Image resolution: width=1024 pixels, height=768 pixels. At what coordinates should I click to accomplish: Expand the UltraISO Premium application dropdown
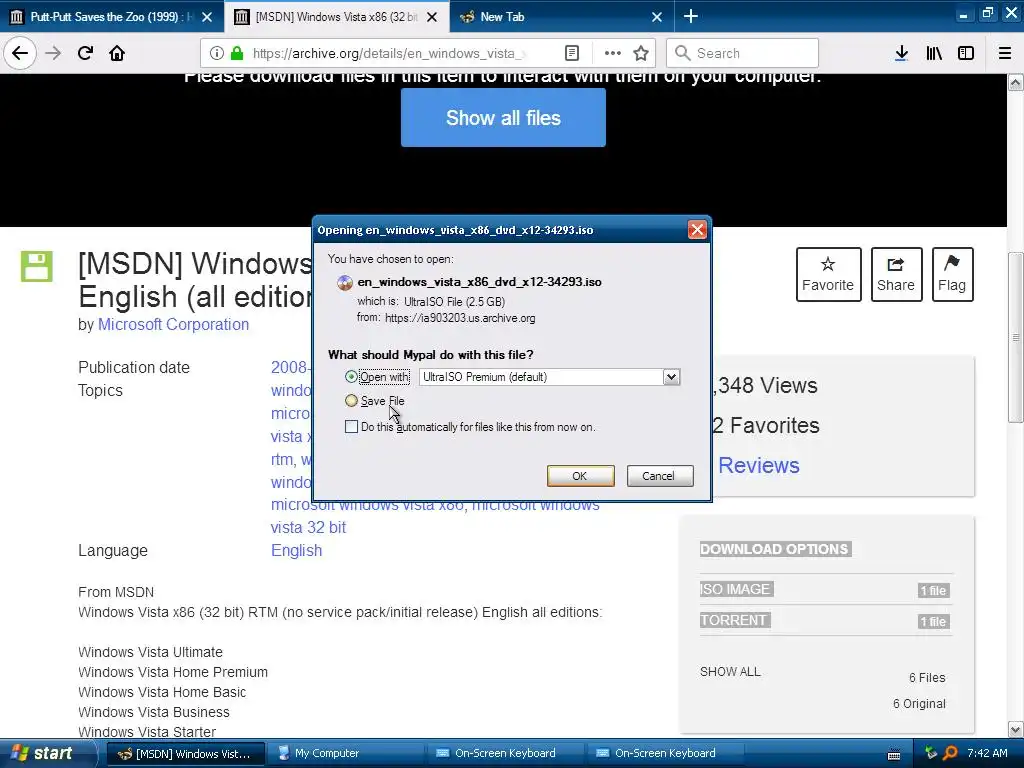pos(671,377)
